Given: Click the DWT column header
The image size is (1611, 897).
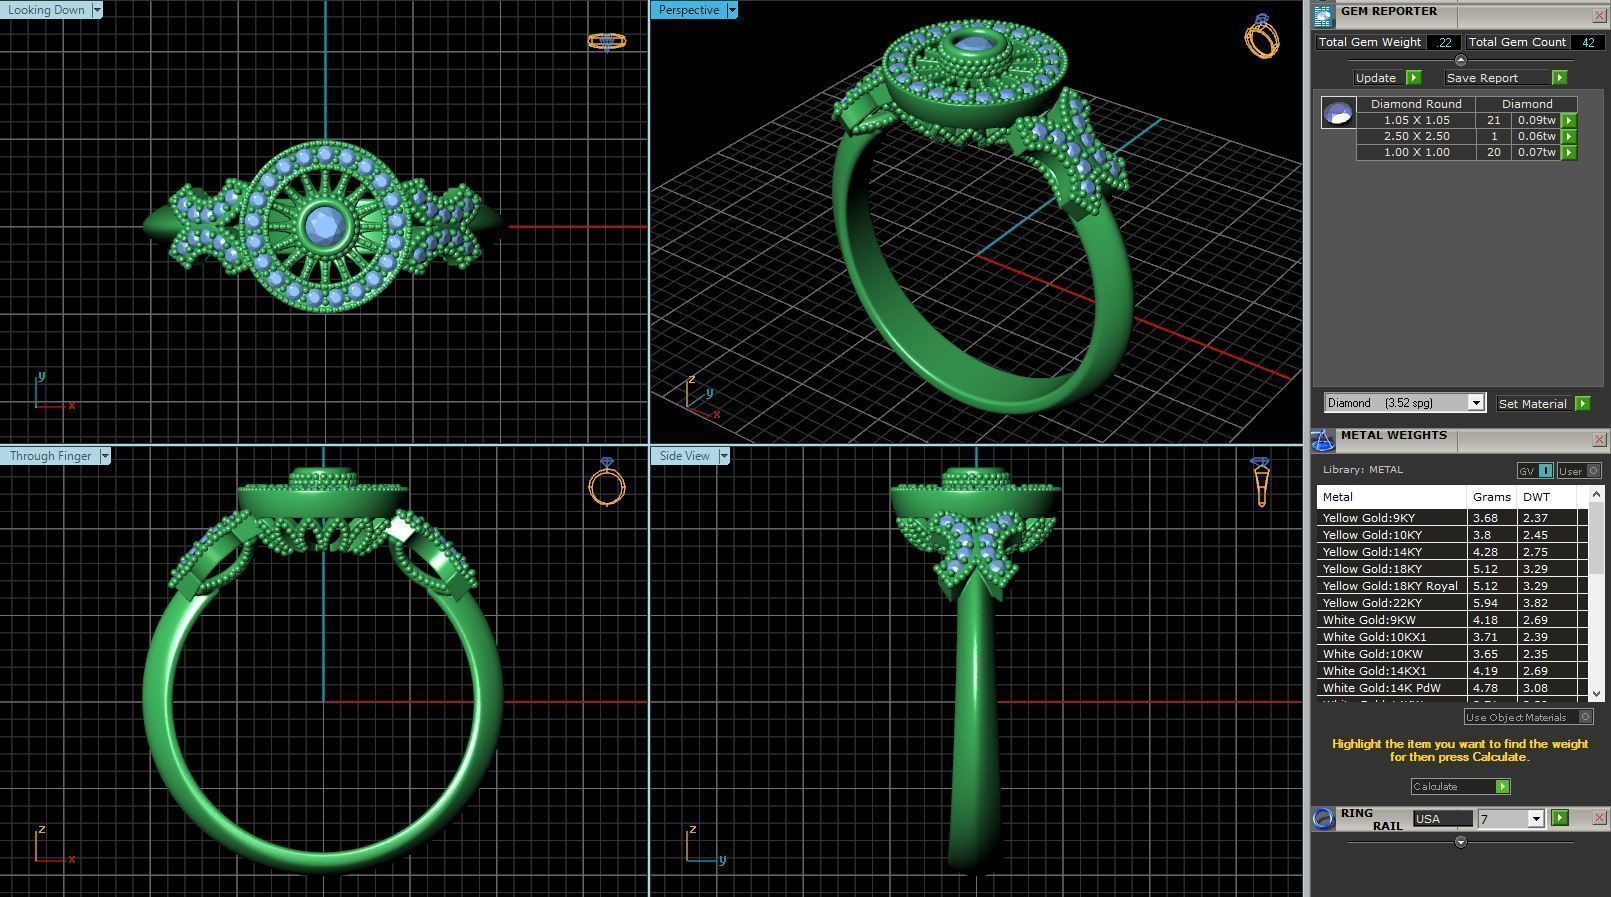Looking at the screenshot, I should tap(1546, 497).
